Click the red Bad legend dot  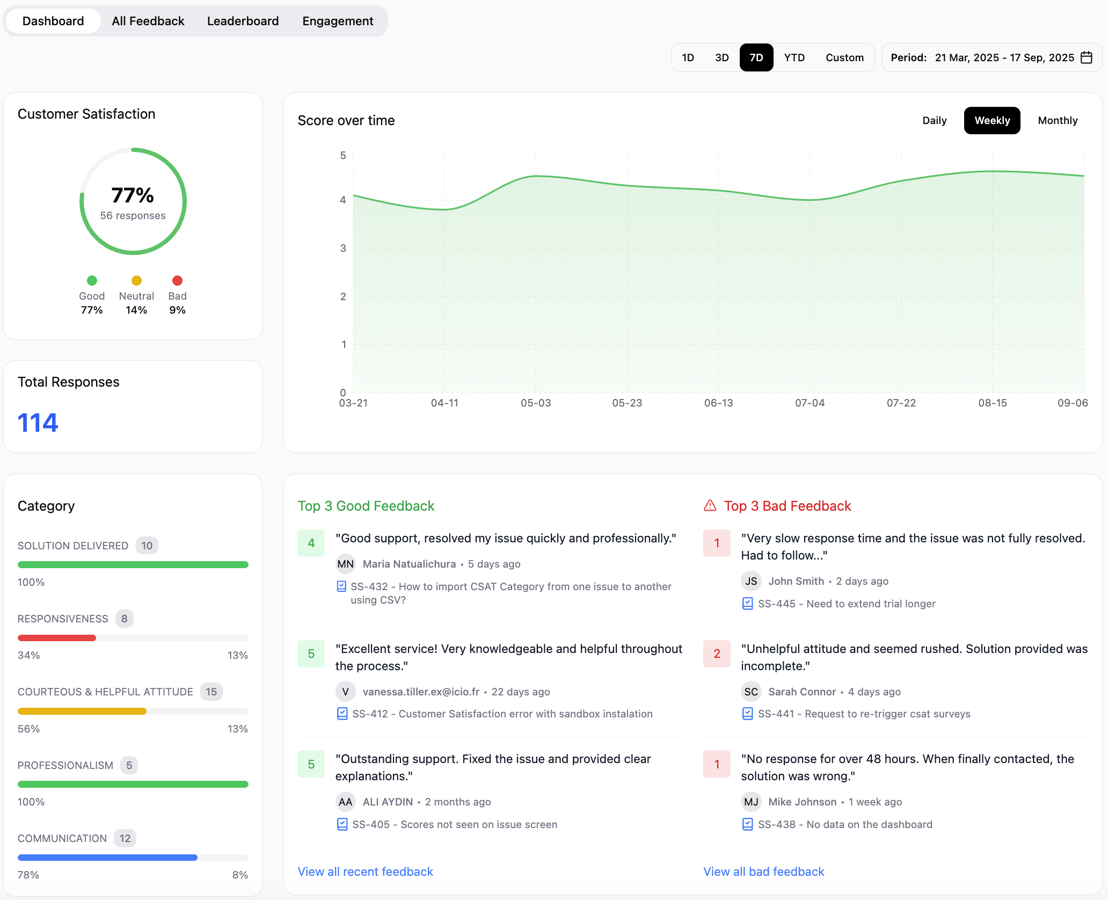[177, 280]
